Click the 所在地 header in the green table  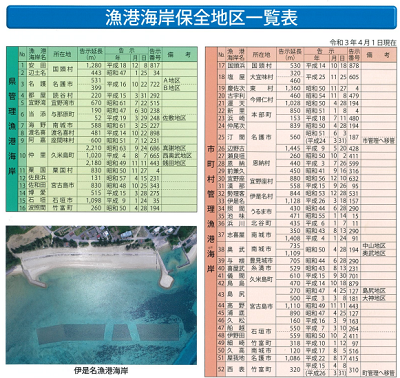tap(62, 54)
